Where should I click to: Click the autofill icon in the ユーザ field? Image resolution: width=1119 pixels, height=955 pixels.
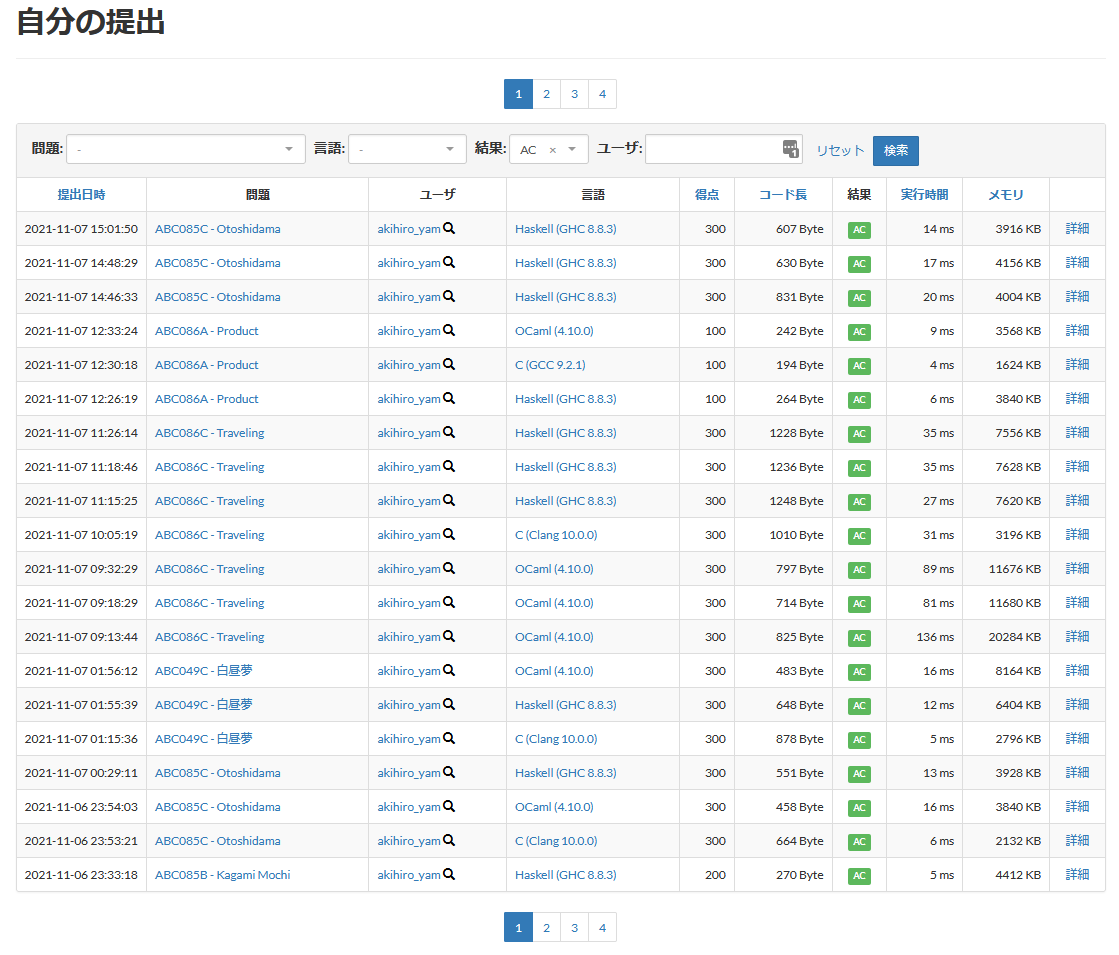(791, 149)
